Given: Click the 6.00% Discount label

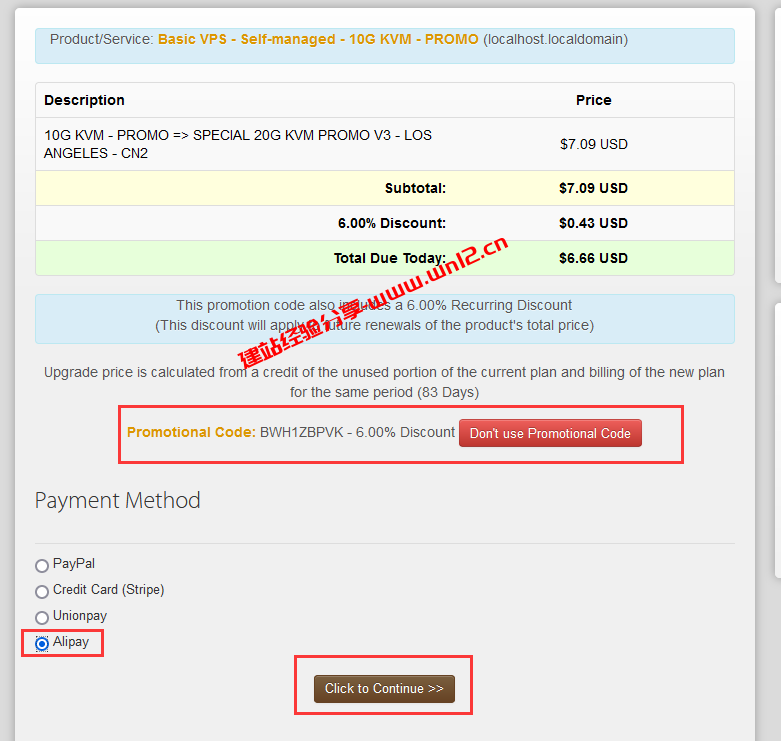Looking at the screenshot, I should pyautogui.click(x=391, y=223).
